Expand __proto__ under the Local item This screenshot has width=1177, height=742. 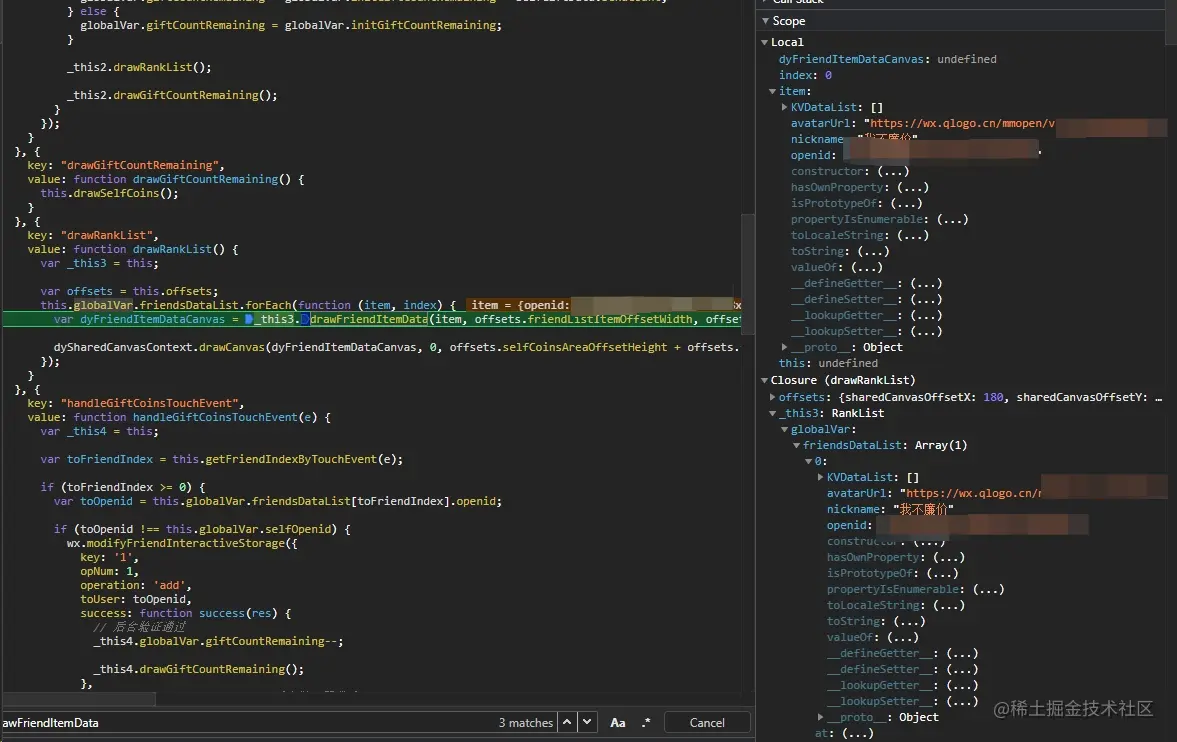(784, 347)
